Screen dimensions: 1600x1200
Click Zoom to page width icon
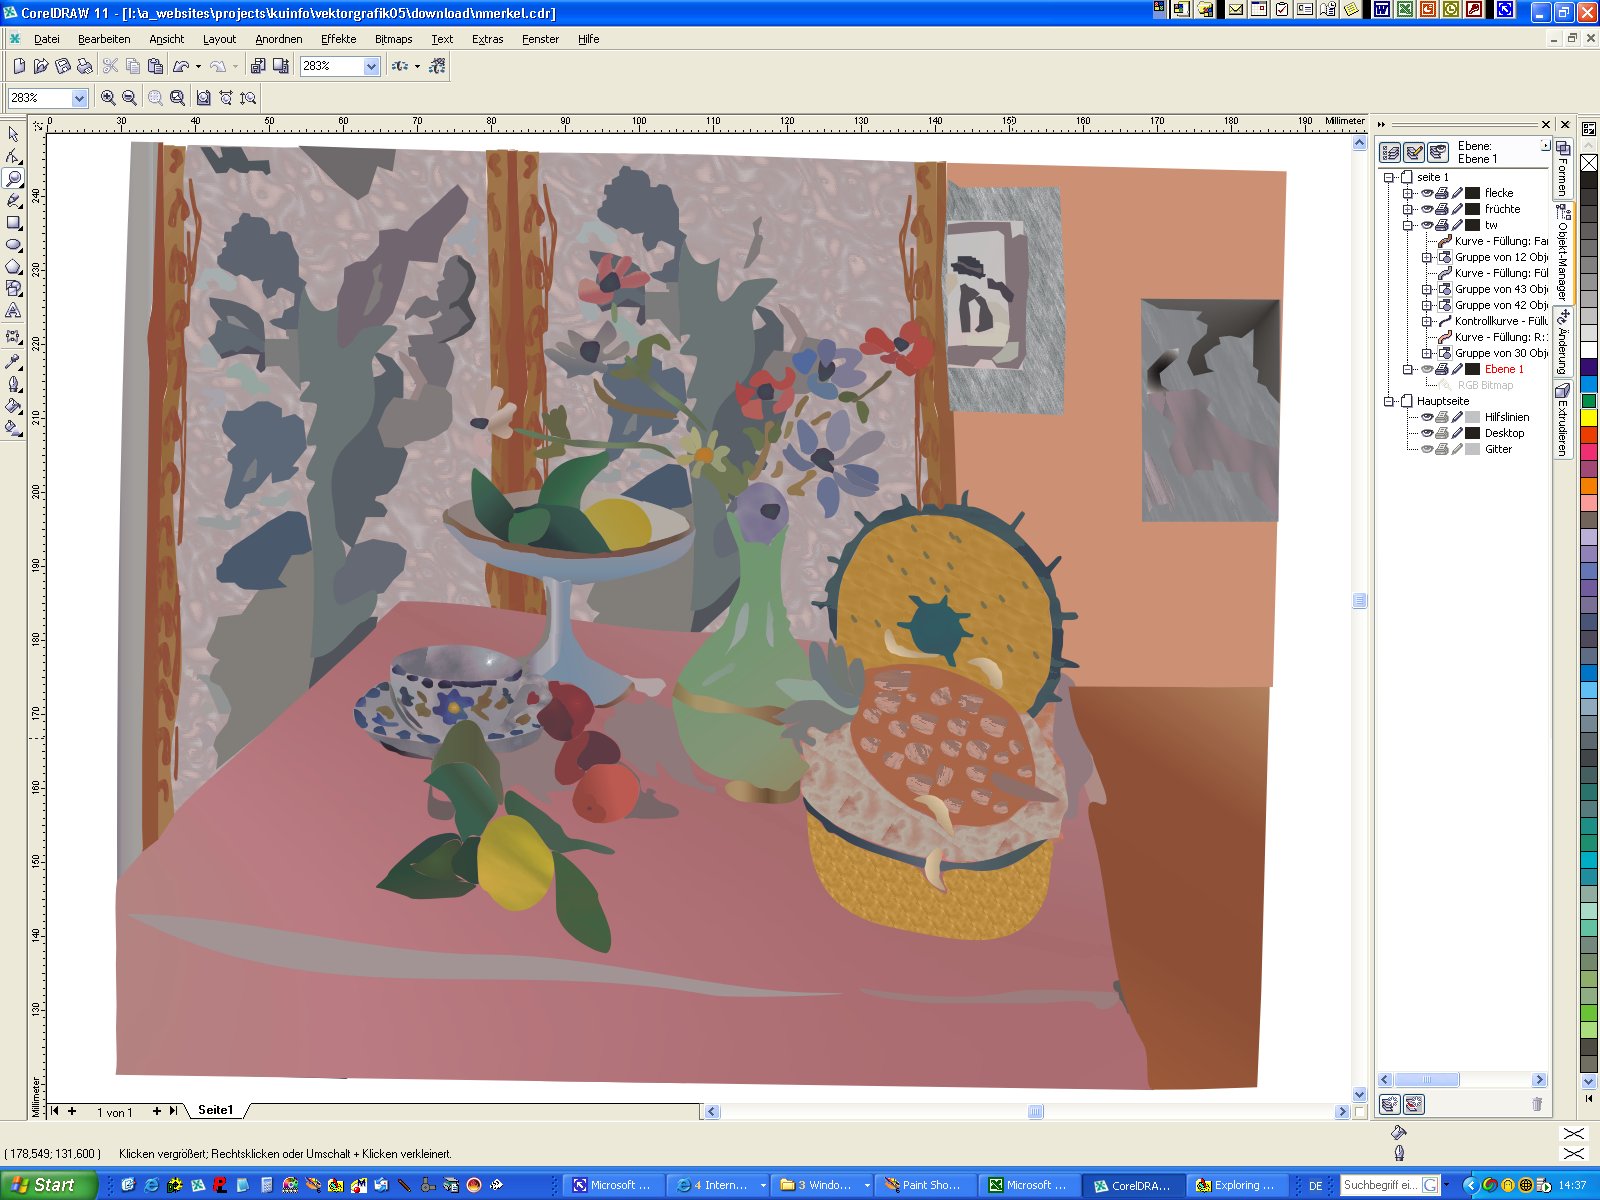point(226,98)
